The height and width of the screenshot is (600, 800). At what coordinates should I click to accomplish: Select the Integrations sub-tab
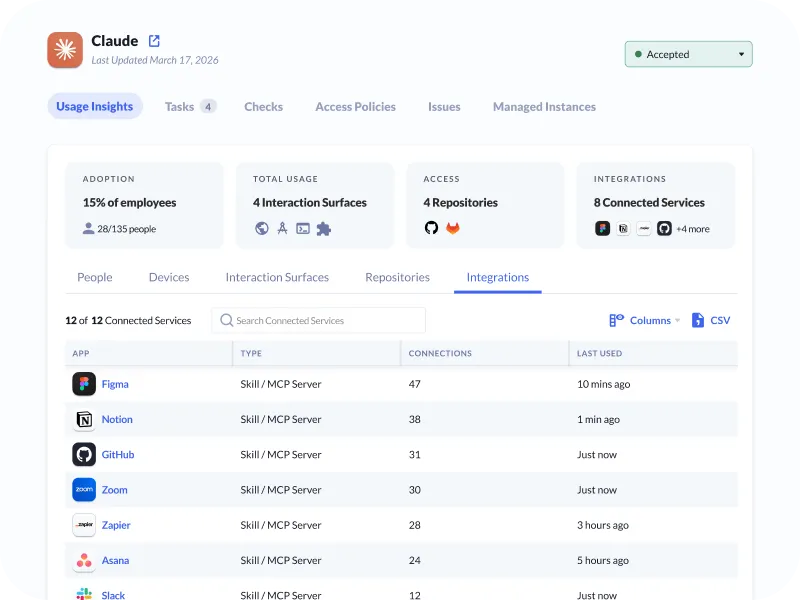(x=497, y=277)
